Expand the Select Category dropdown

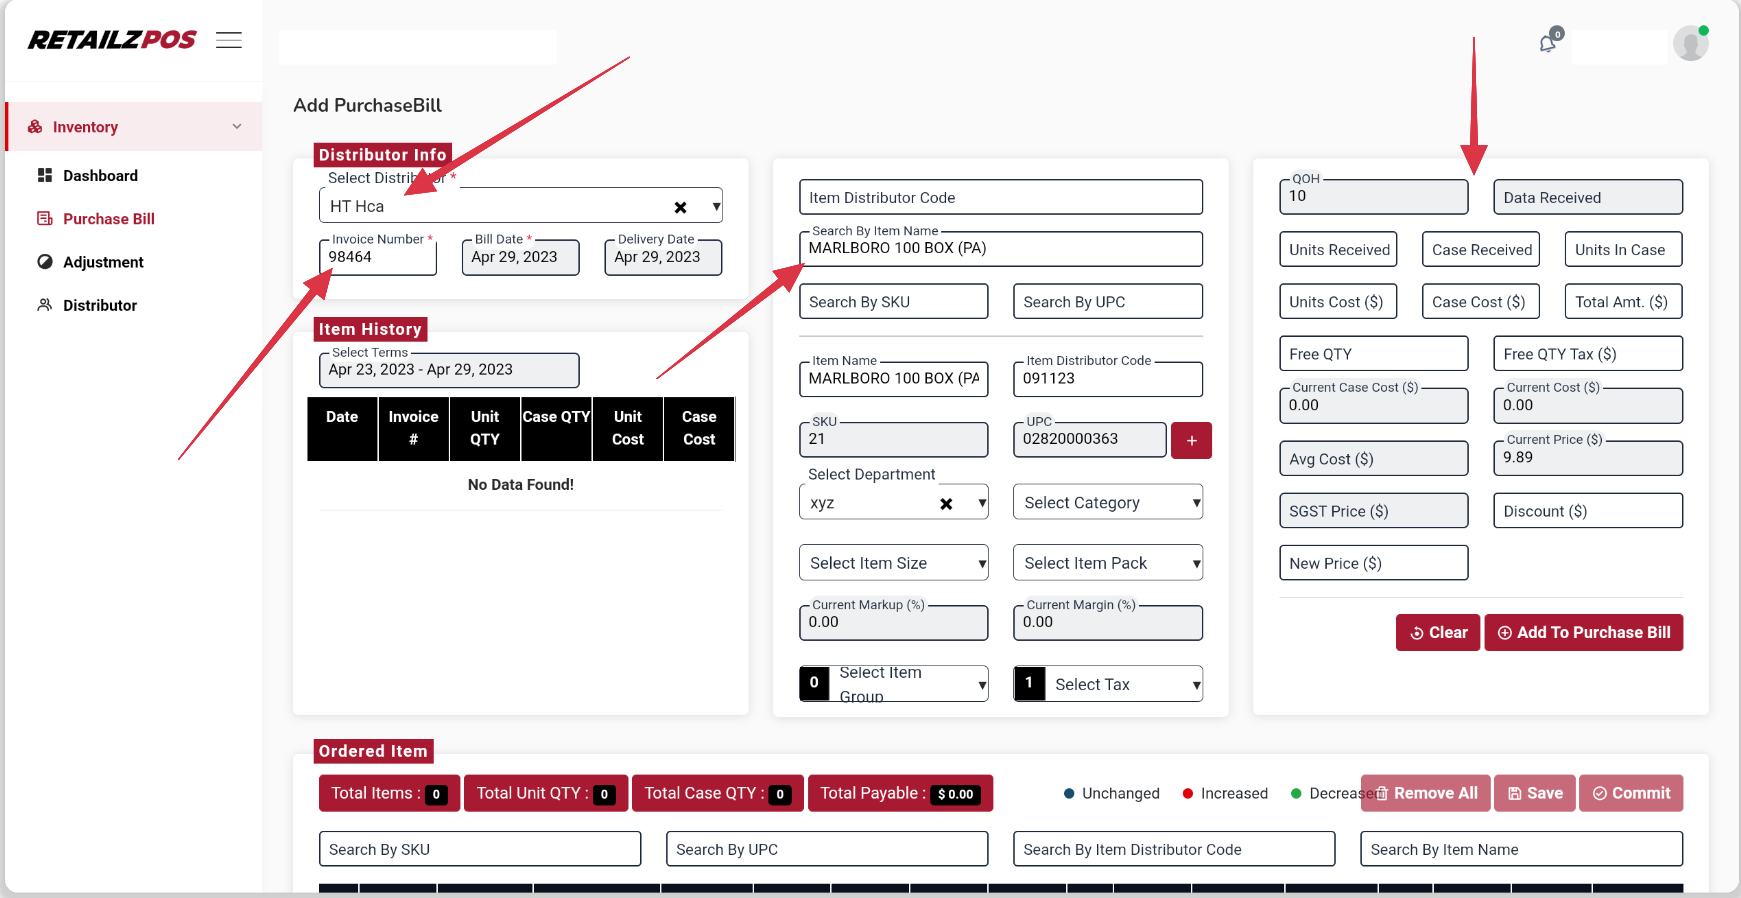click(x=1107, y=503)
